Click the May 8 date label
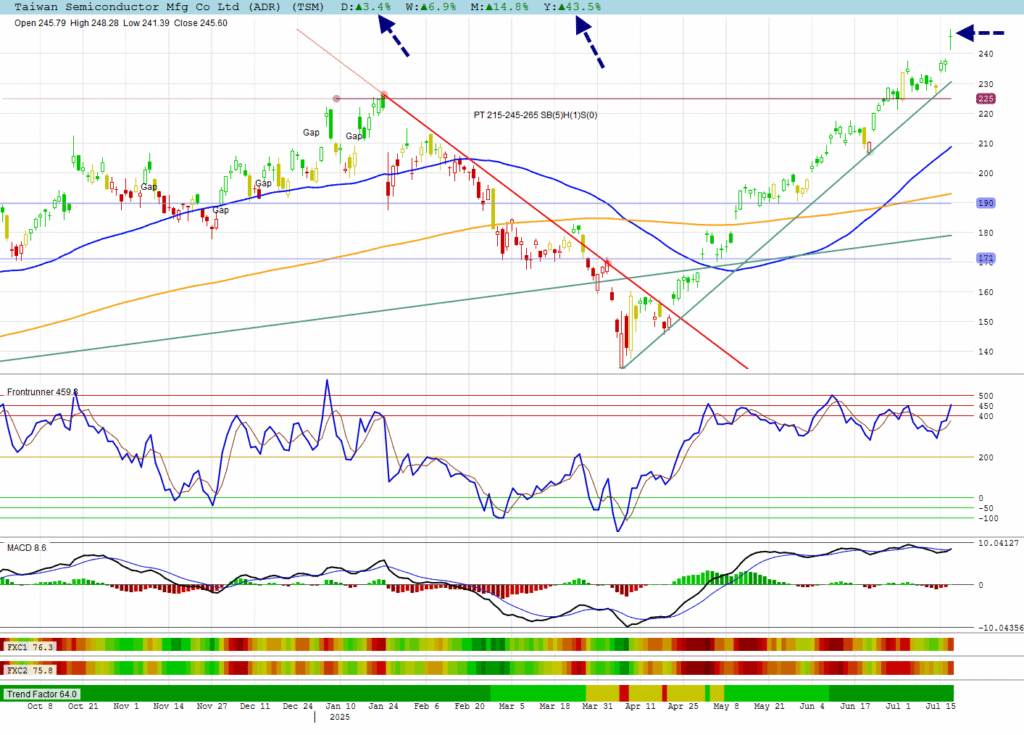Image resolution: width=1024 pixels, height=735 pixels. [726, 706]
